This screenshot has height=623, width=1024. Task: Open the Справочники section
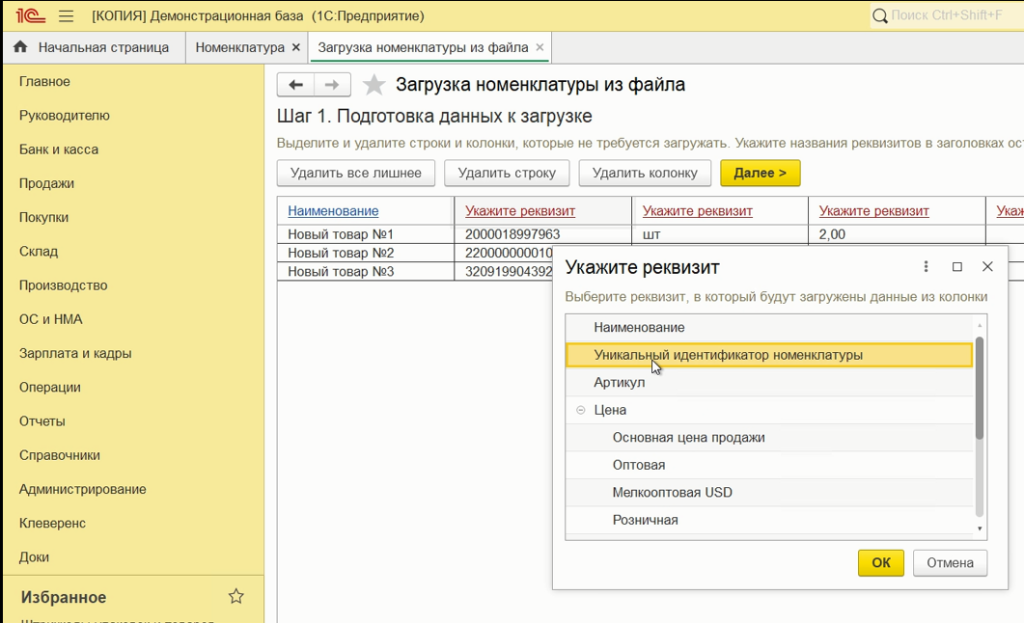click(59, 455)
